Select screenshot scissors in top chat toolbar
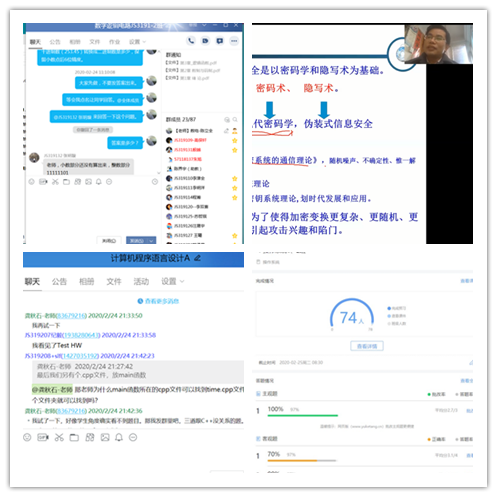 click(x=55, y=182)
